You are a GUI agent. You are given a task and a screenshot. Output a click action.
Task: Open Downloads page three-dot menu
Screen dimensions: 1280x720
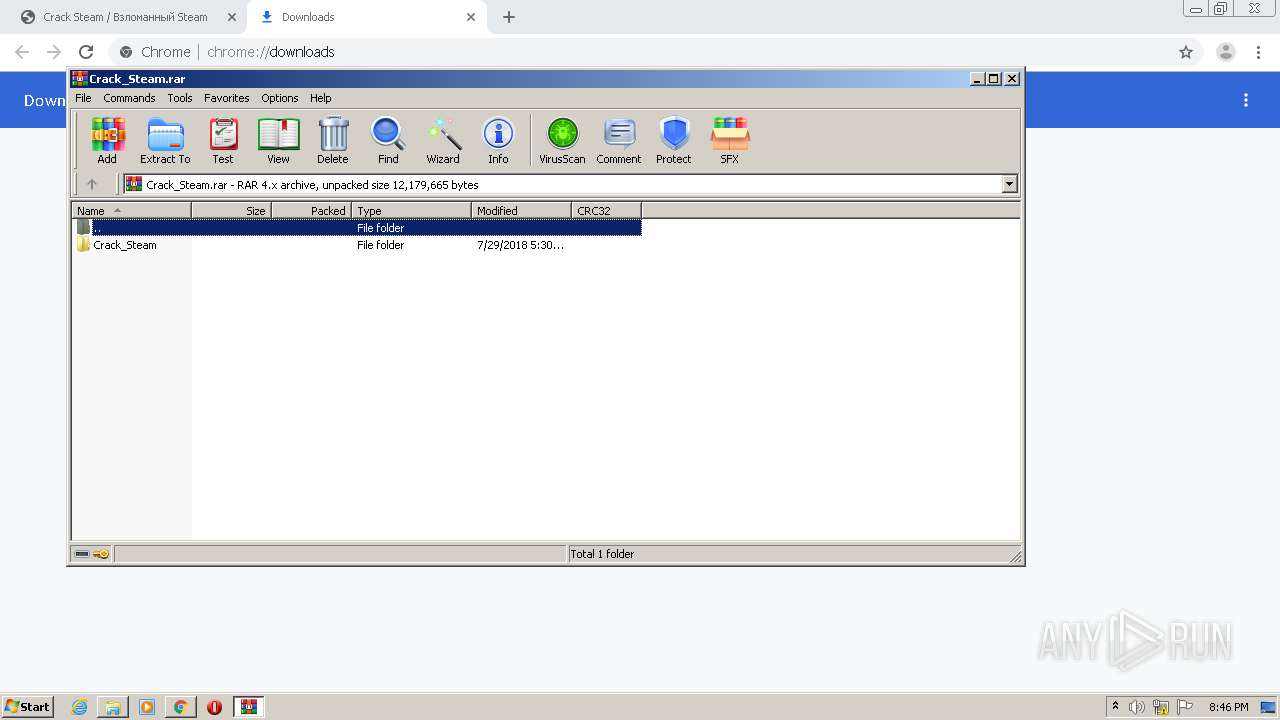1246,100
